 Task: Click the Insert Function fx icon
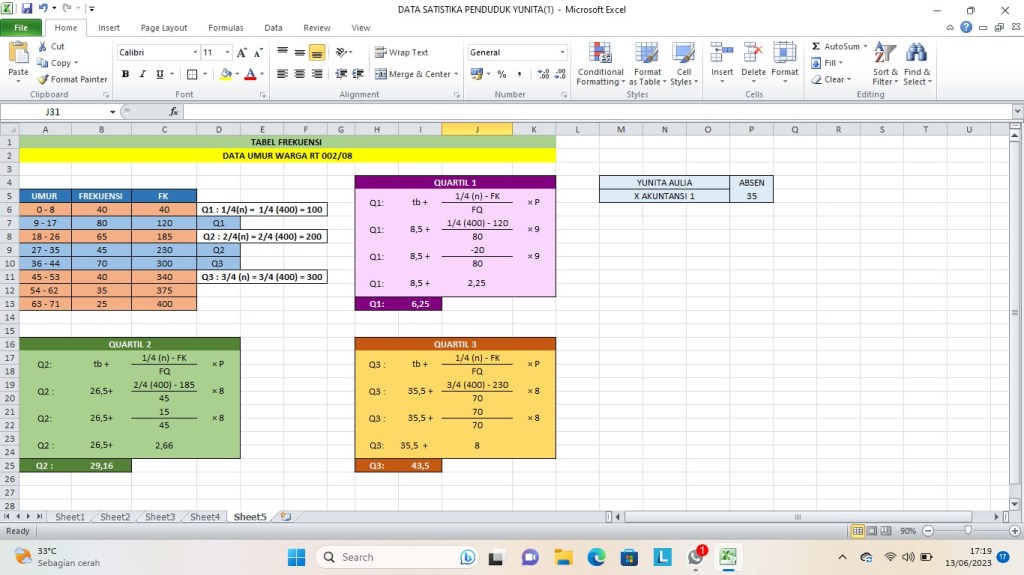point(174,112)
